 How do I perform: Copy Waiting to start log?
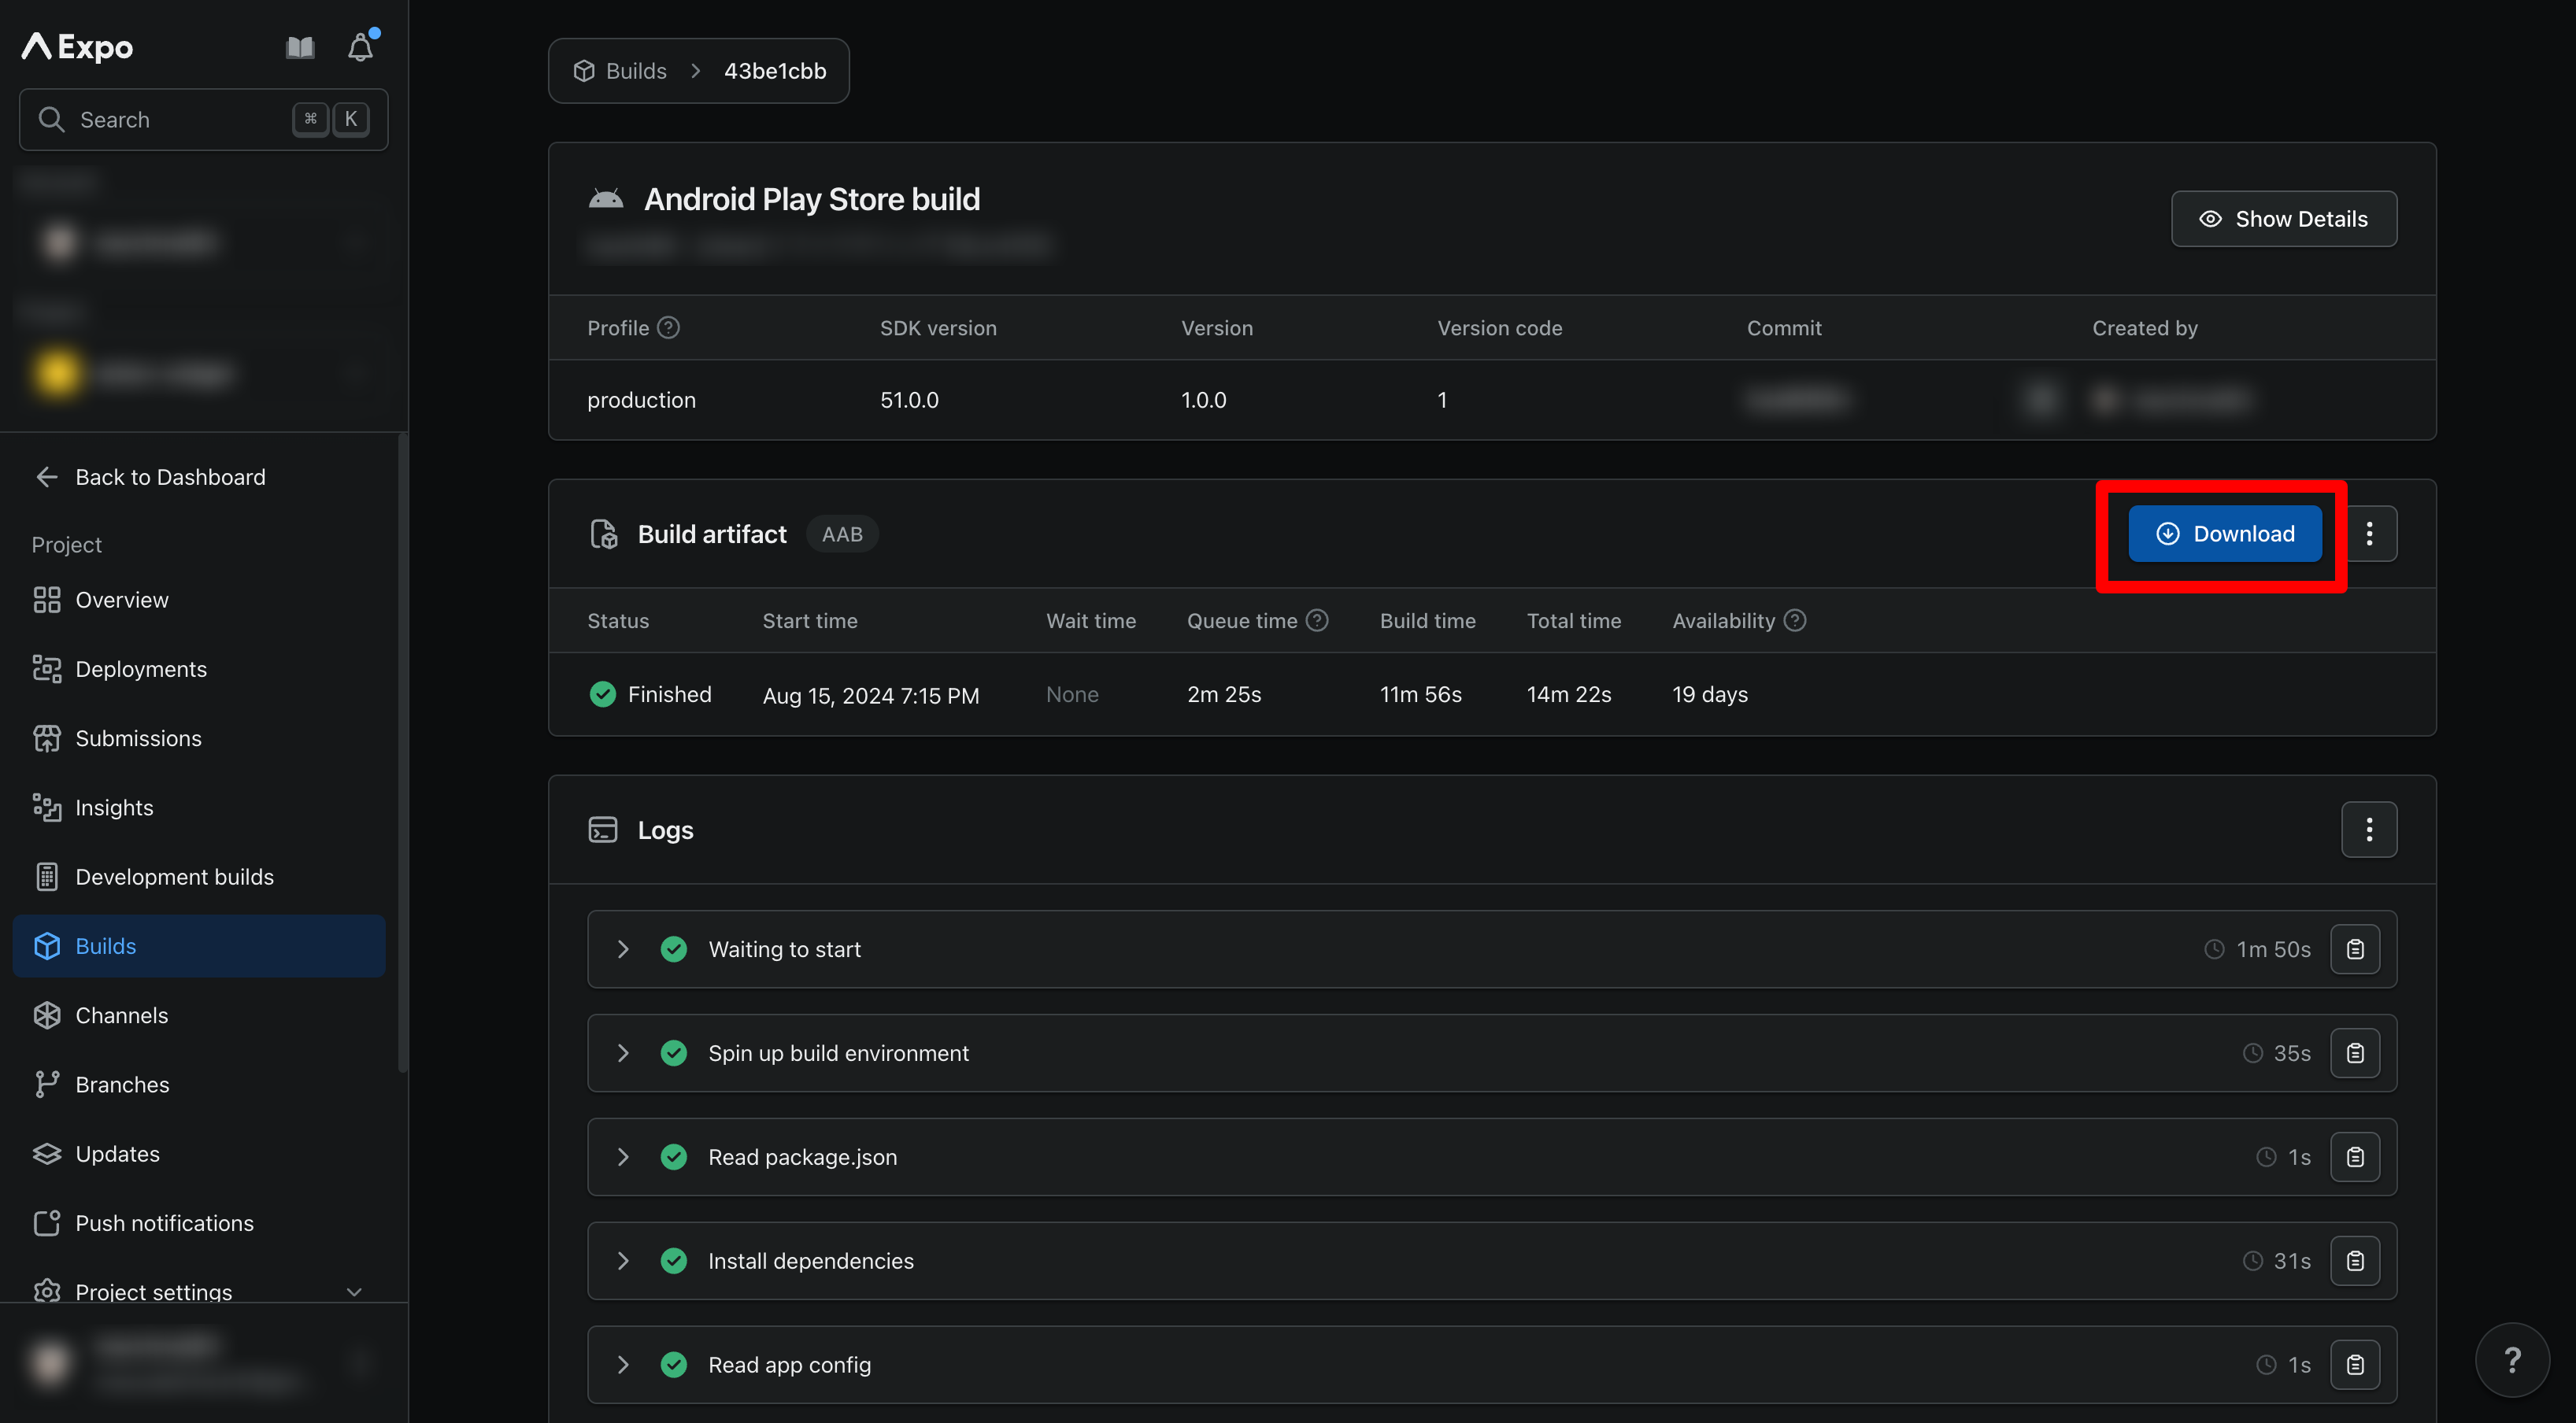(x=2355, y=949)
